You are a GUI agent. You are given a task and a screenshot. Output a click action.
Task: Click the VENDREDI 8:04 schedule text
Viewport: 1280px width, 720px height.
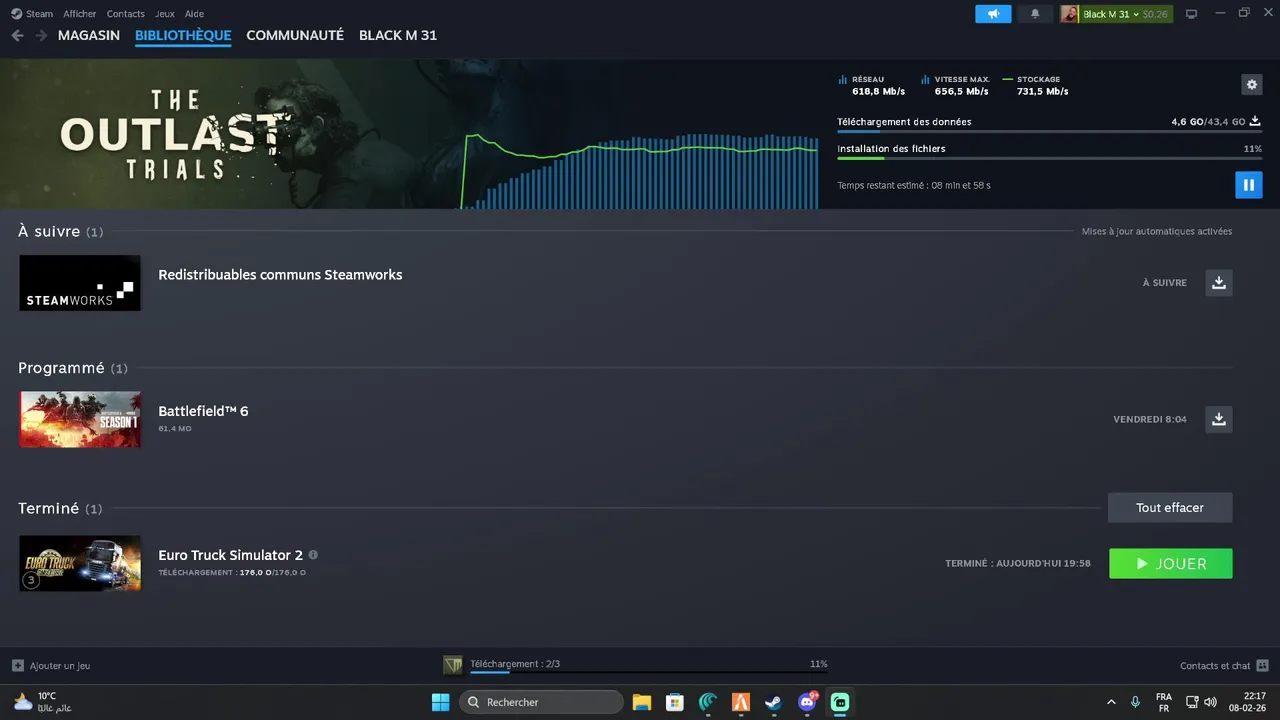tap(1150, 419)
